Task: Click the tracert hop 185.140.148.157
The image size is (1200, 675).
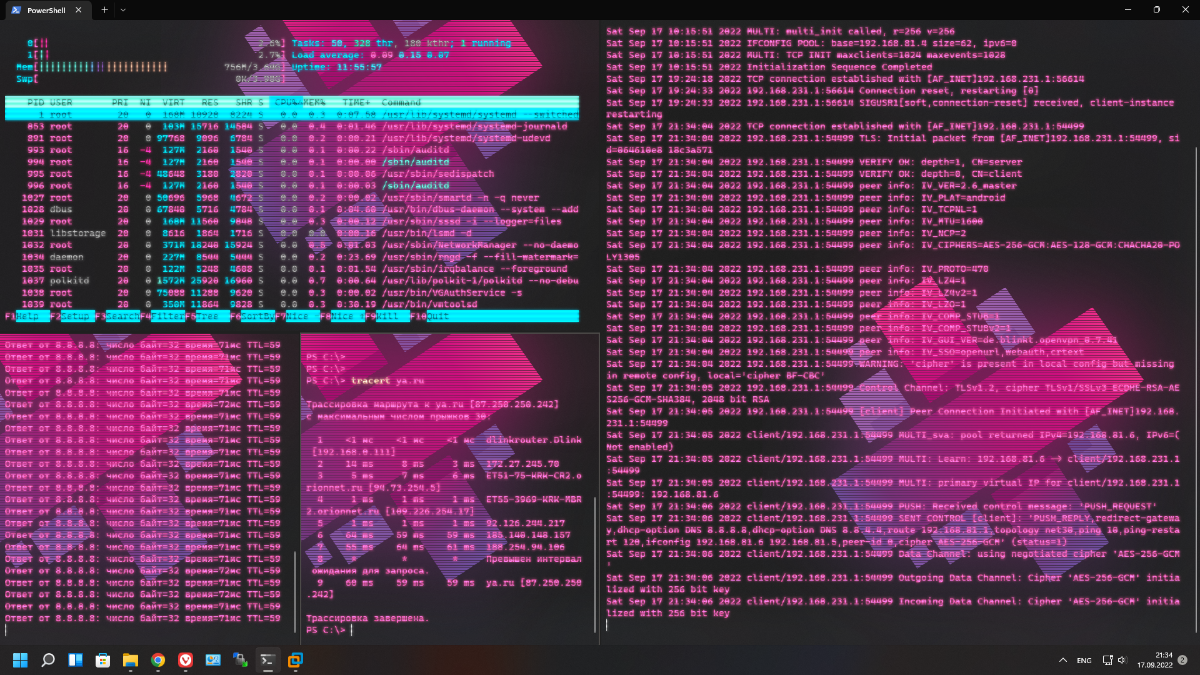Action: point(528,535)
